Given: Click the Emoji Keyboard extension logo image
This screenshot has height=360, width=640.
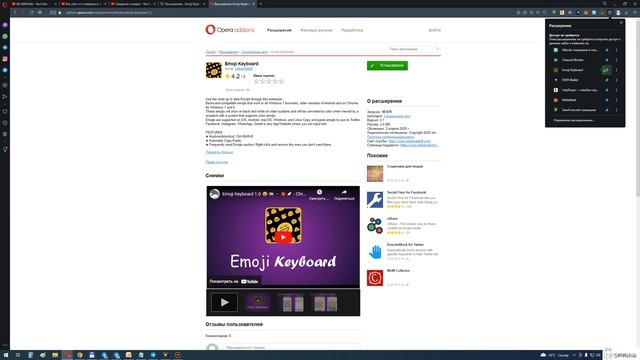Looking at the screenshot, I should coord(213,70).
